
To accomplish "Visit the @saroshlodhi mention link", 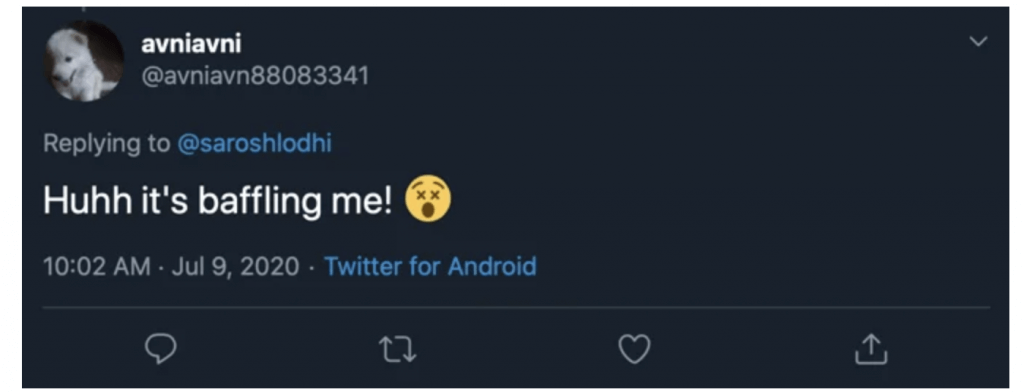I will (x=255, y=144).
